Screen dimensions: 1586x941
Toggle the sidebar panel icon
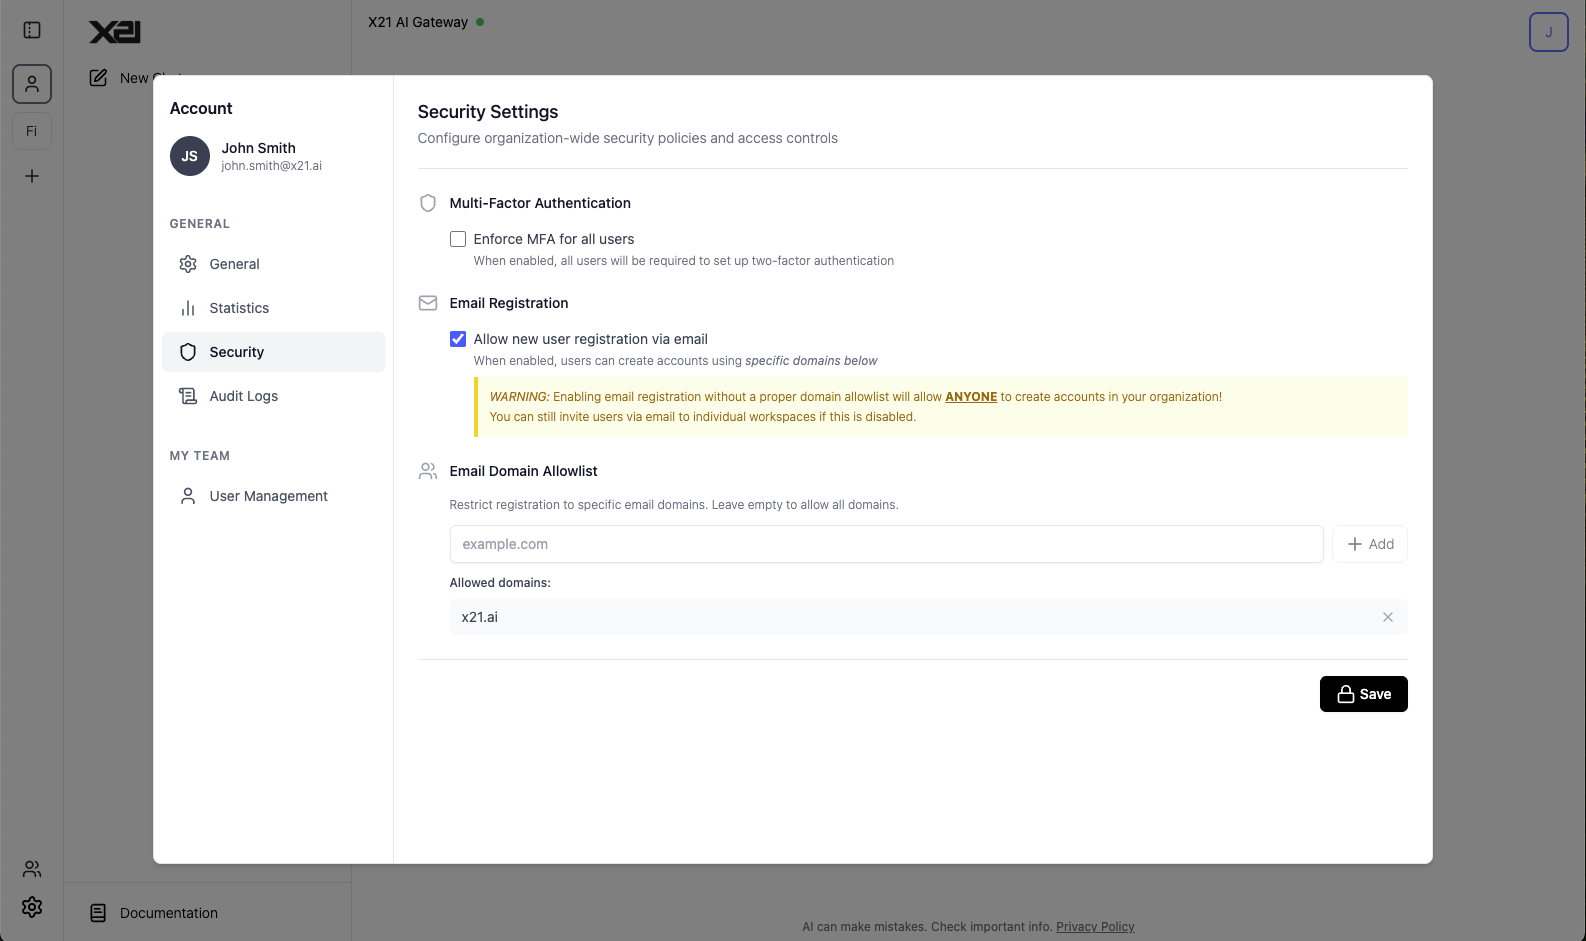point(32,30)
